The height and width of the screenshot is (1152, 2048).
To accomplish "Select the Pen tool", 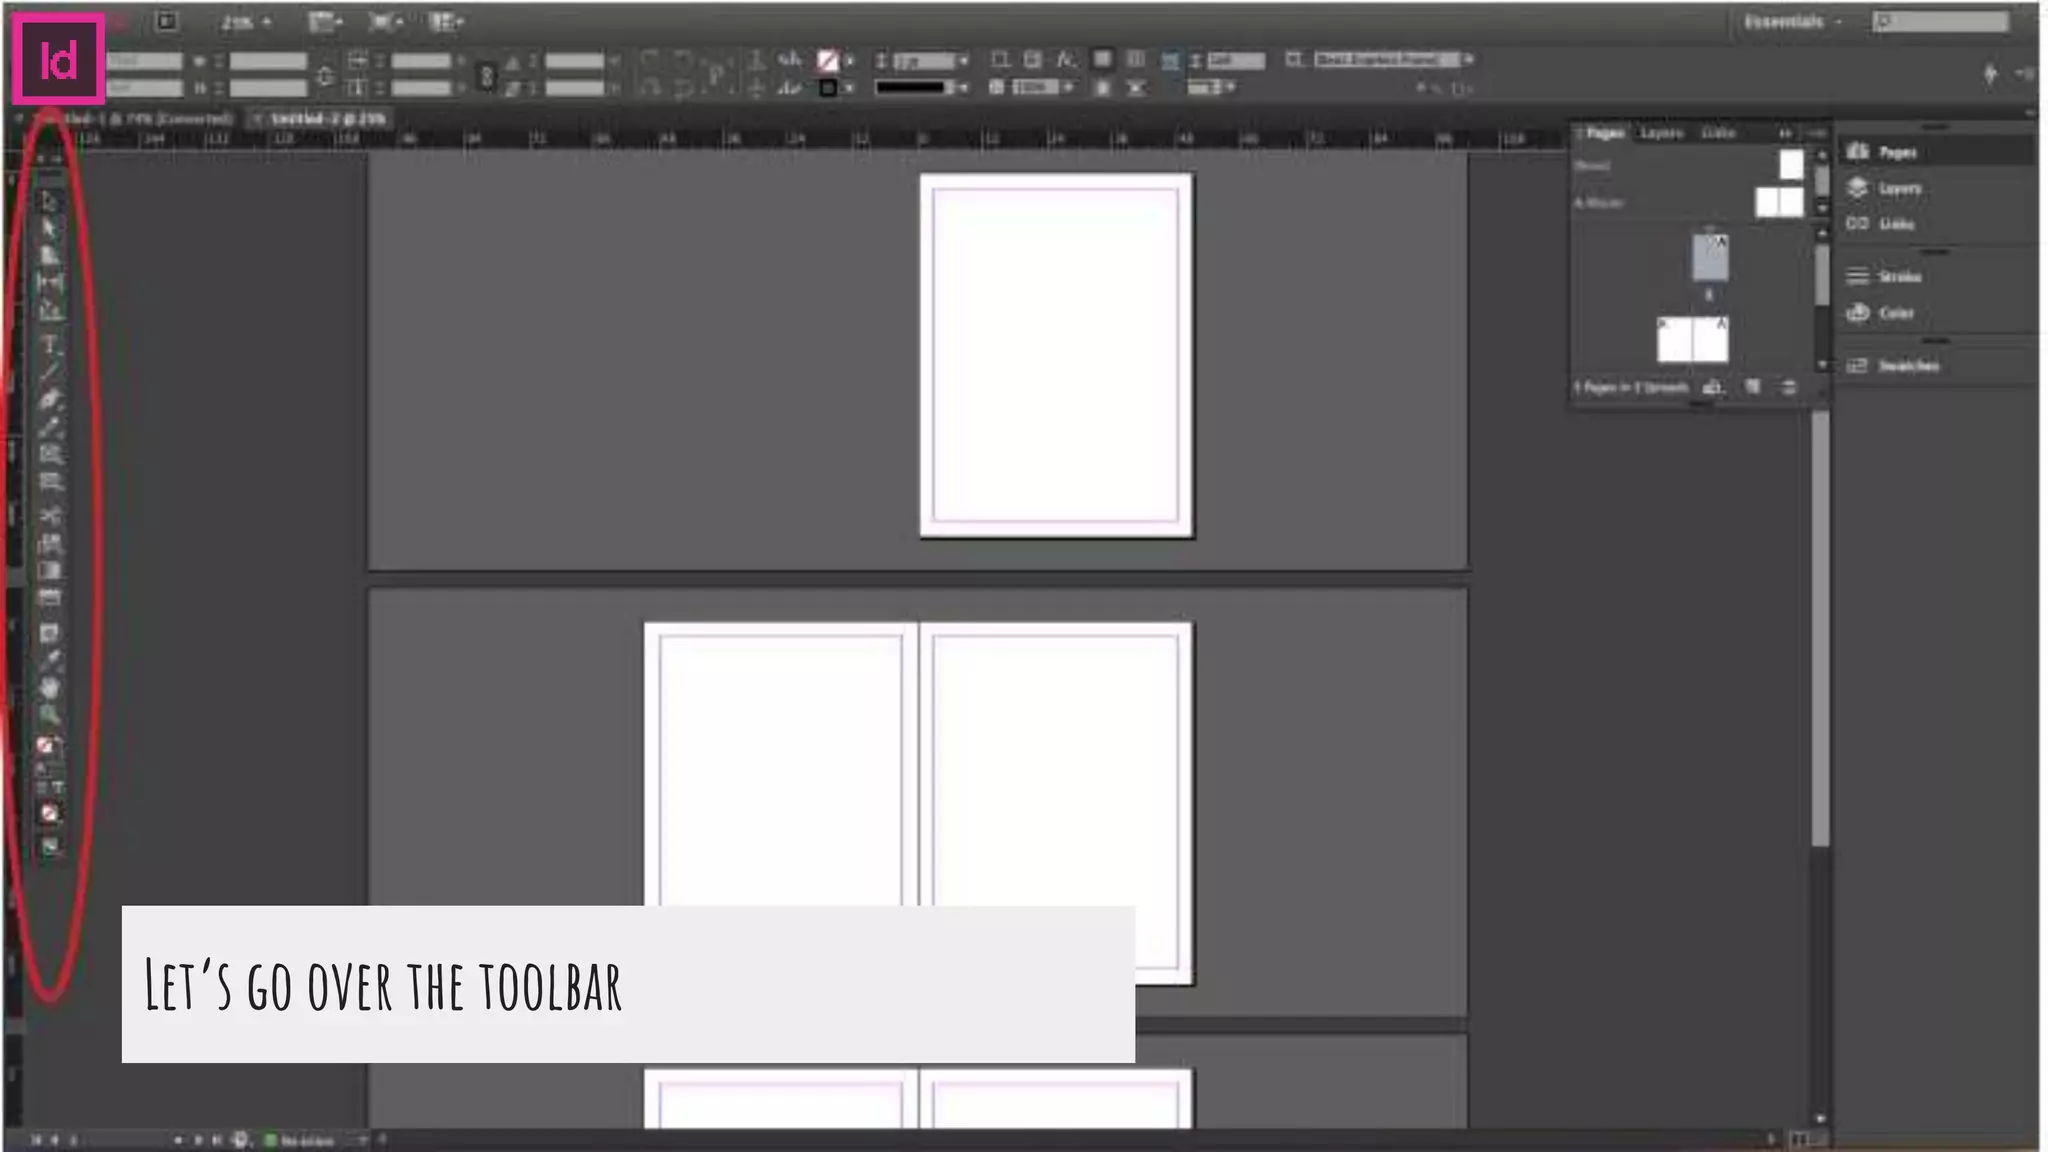I will pyautogui.click(x=49, y=400).
